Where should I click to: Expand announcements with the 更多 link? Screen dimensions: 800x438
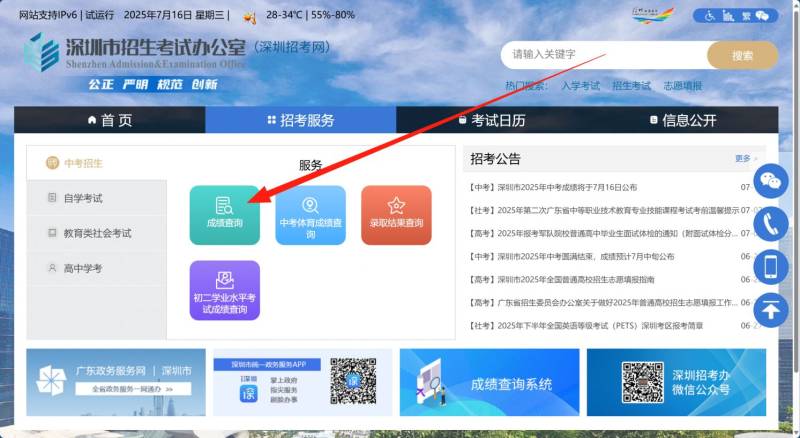(x=743, y=159)
